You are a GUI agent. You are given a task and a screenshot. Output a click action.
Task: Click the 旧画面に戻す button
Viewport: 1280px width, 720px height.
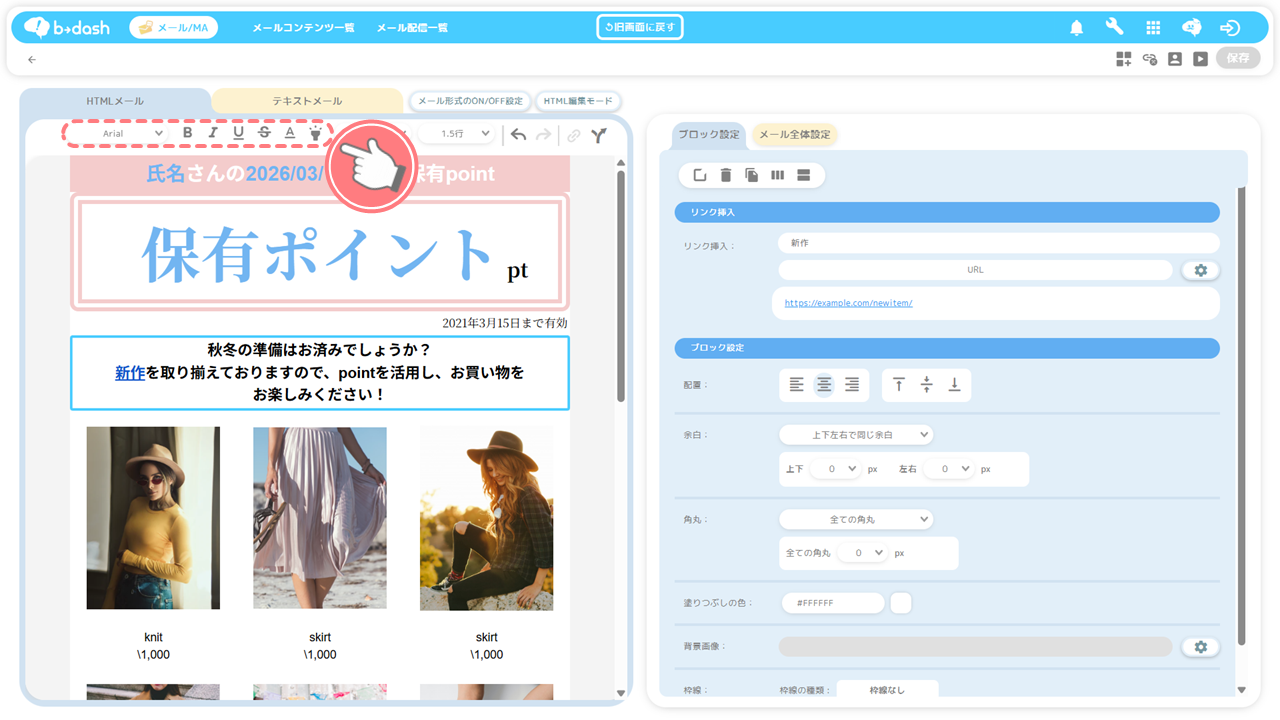pyautogui.click(x=640, y=27)
